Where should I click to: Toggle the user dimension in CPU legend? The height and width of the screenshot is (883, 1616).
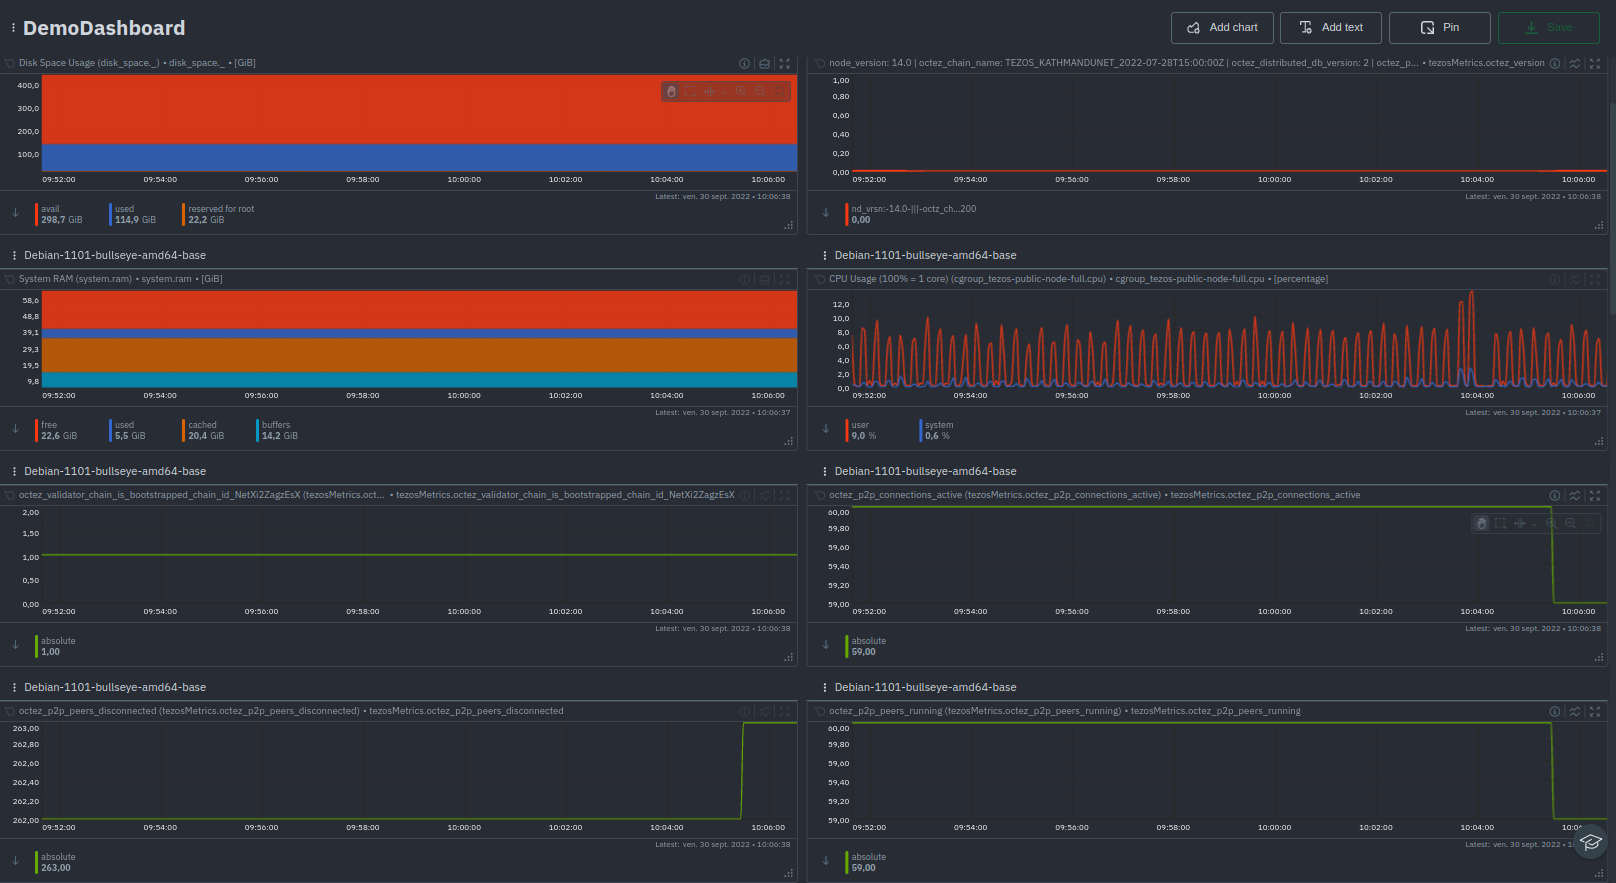pyautogui.click(x=863, y=430)
